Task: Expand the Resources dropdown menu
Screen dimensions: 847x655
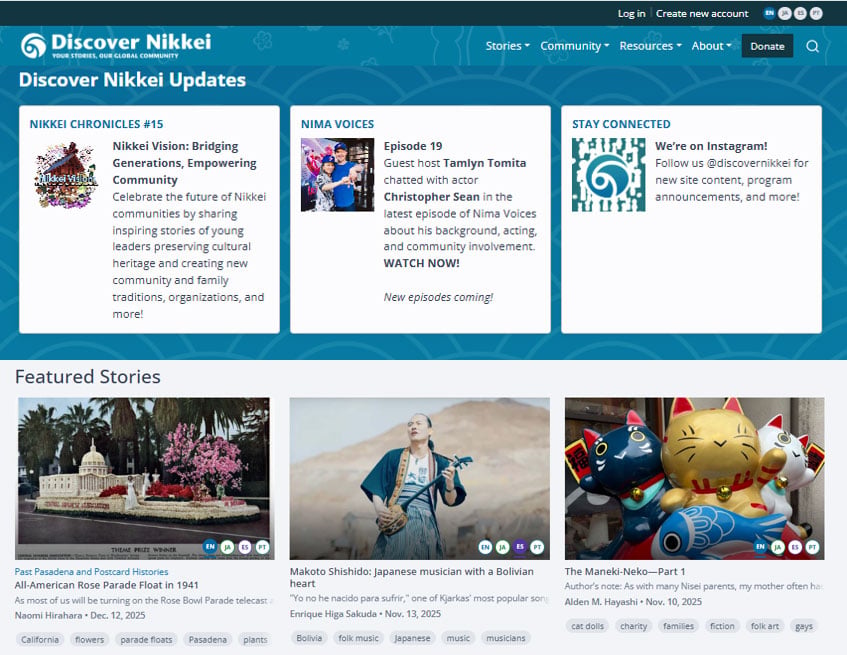Action: coord(650,46)
